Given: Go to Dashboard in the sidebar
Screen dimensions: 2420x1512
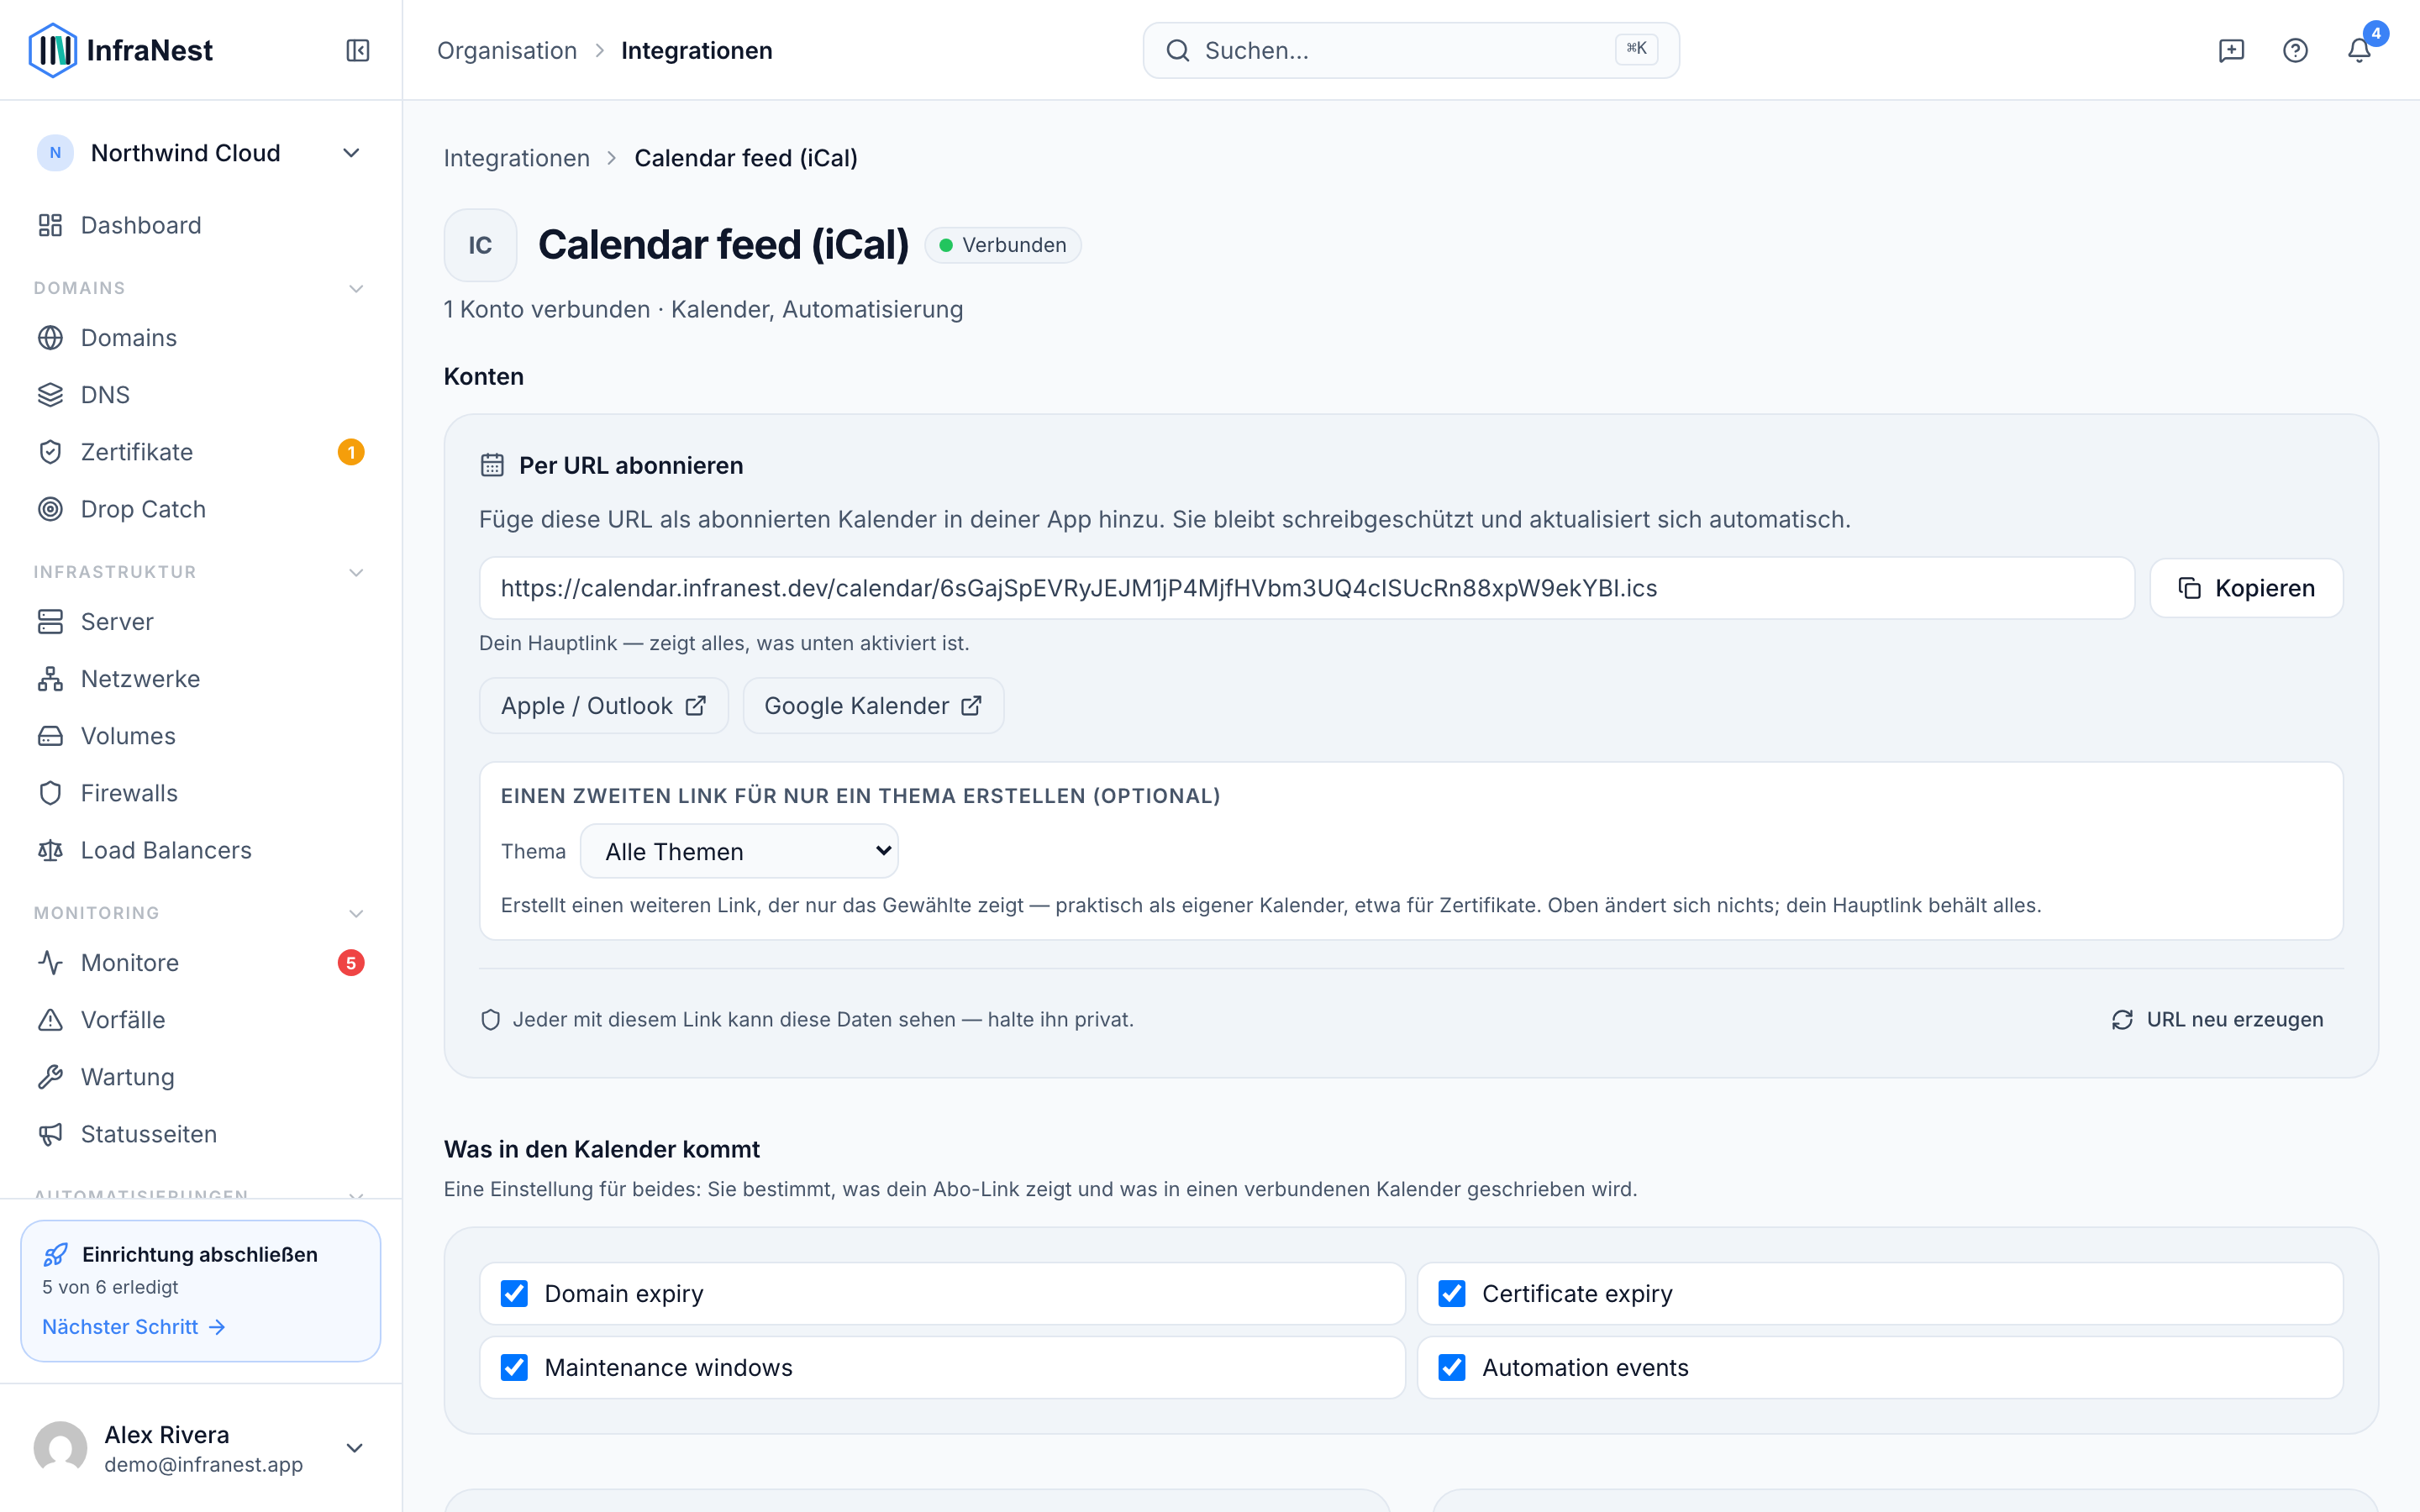Looking at the screenshot, I should point(200,225).
